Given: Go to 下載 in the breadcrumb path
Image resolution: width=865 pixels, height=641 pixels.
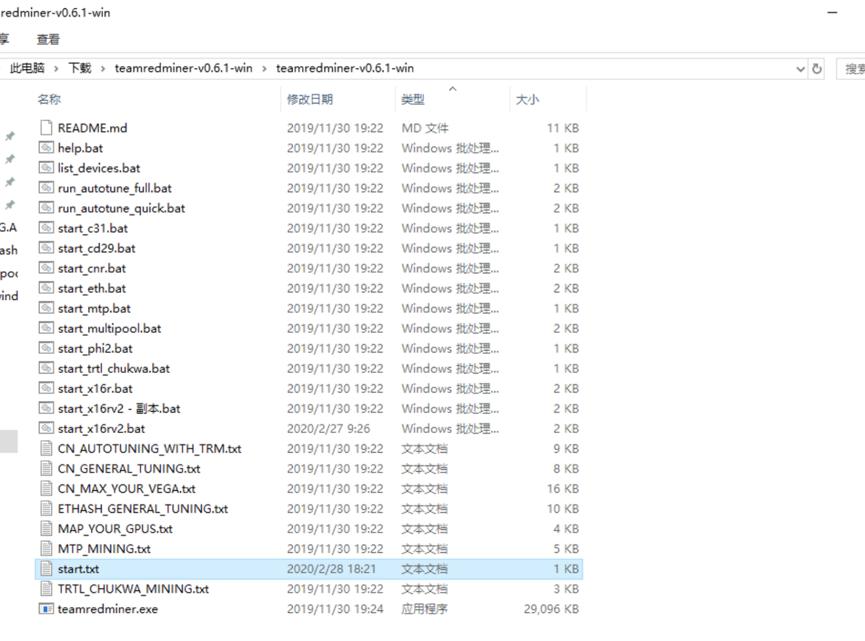Looking at the screenshot, I should (80, 68).
